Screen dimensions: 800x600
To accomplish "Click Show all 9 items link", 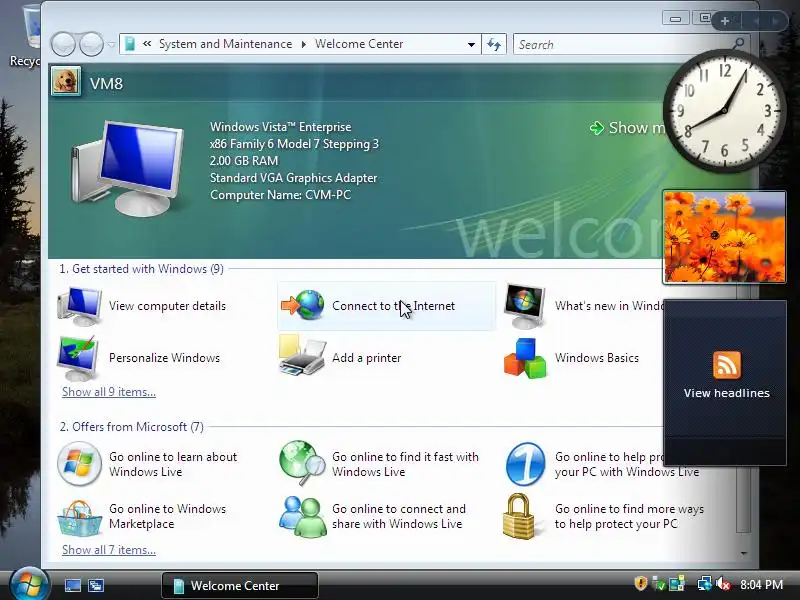I will pyautogui.click(x=109, y=392).
